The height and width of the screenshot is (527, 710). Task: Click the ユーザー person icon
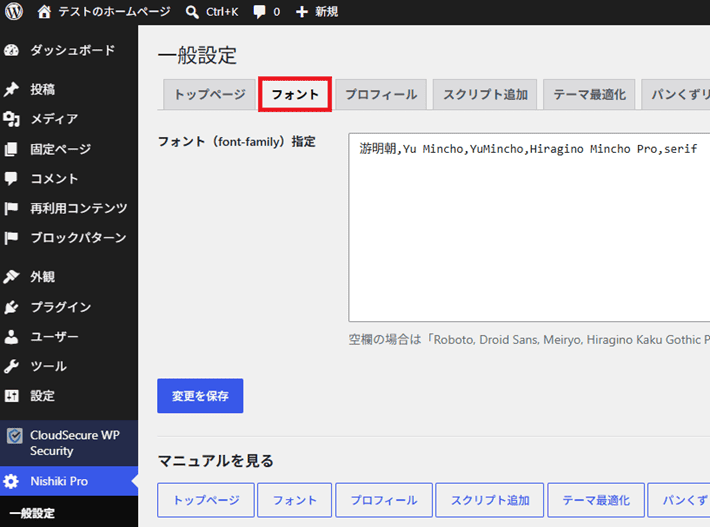(11, 337)
